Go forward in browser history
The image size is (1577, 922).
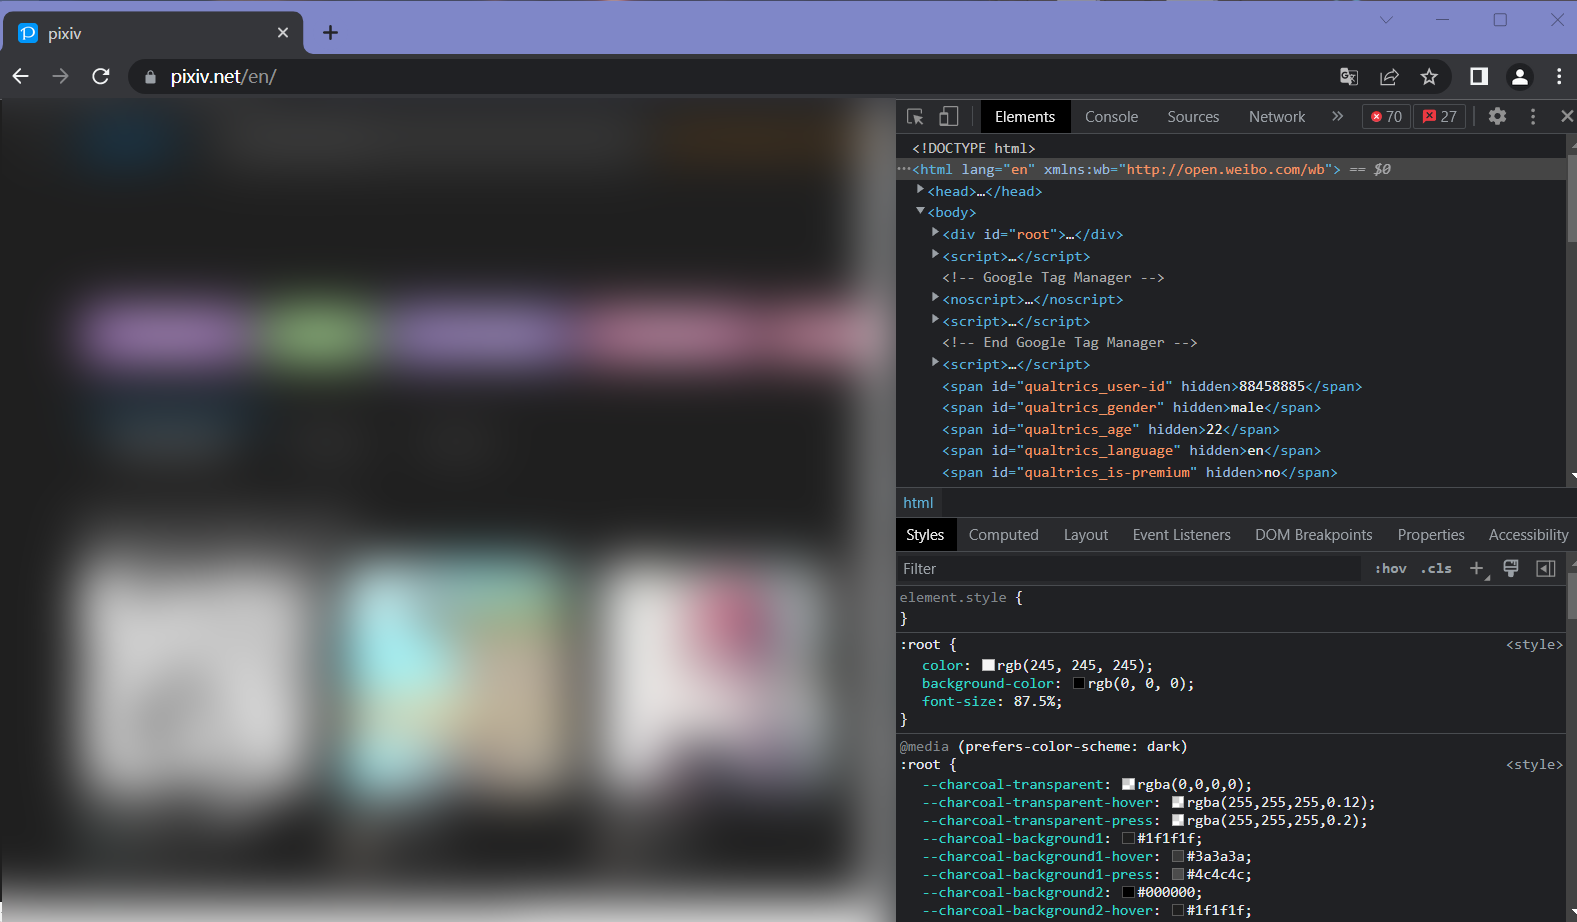60,76
